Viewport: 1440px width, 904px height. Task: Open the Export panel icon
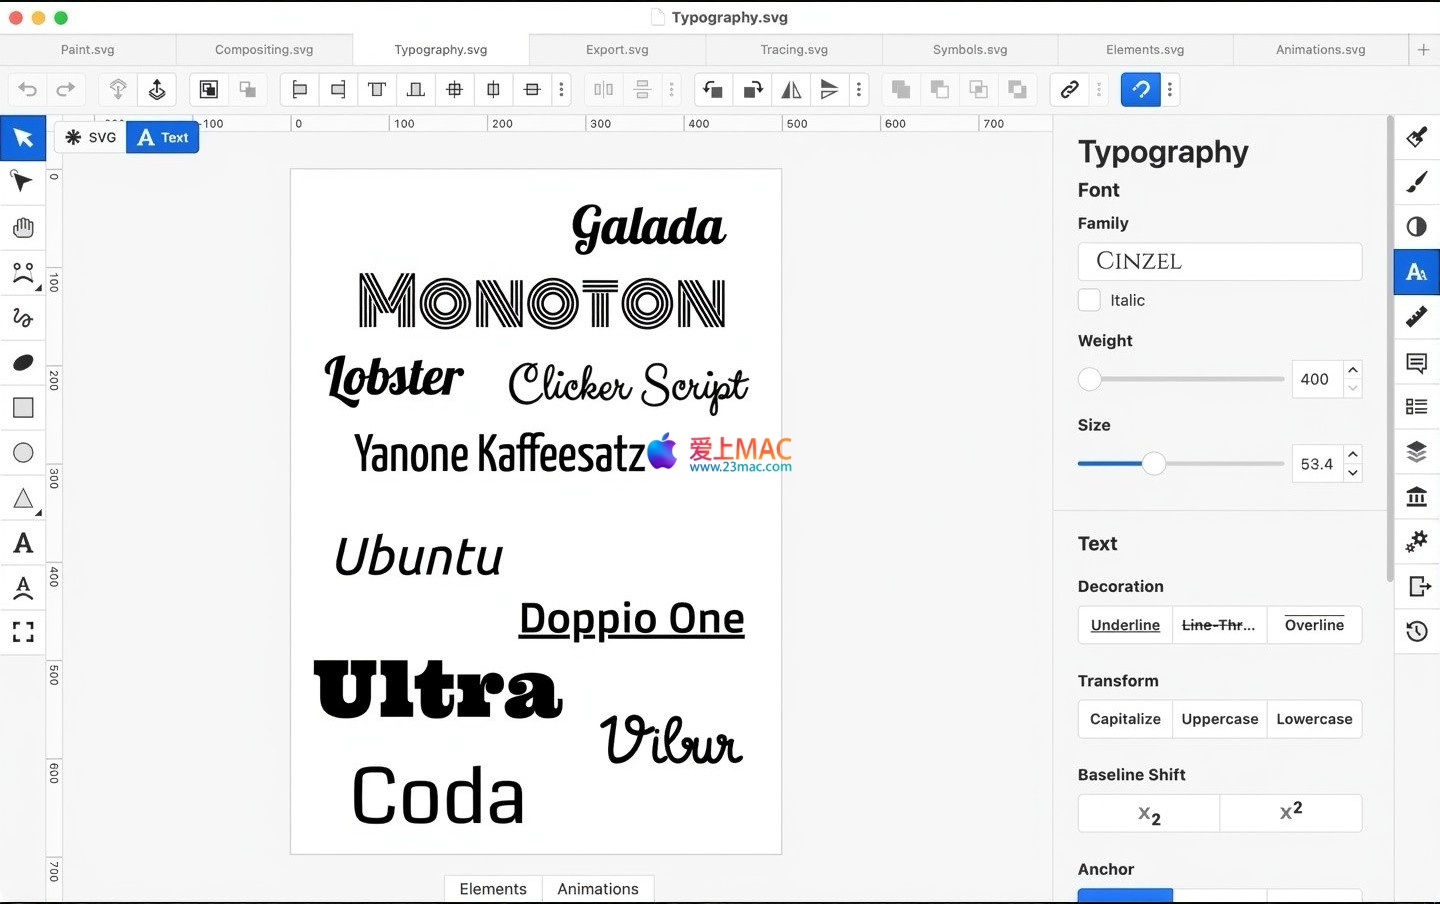pos(1416,586)
